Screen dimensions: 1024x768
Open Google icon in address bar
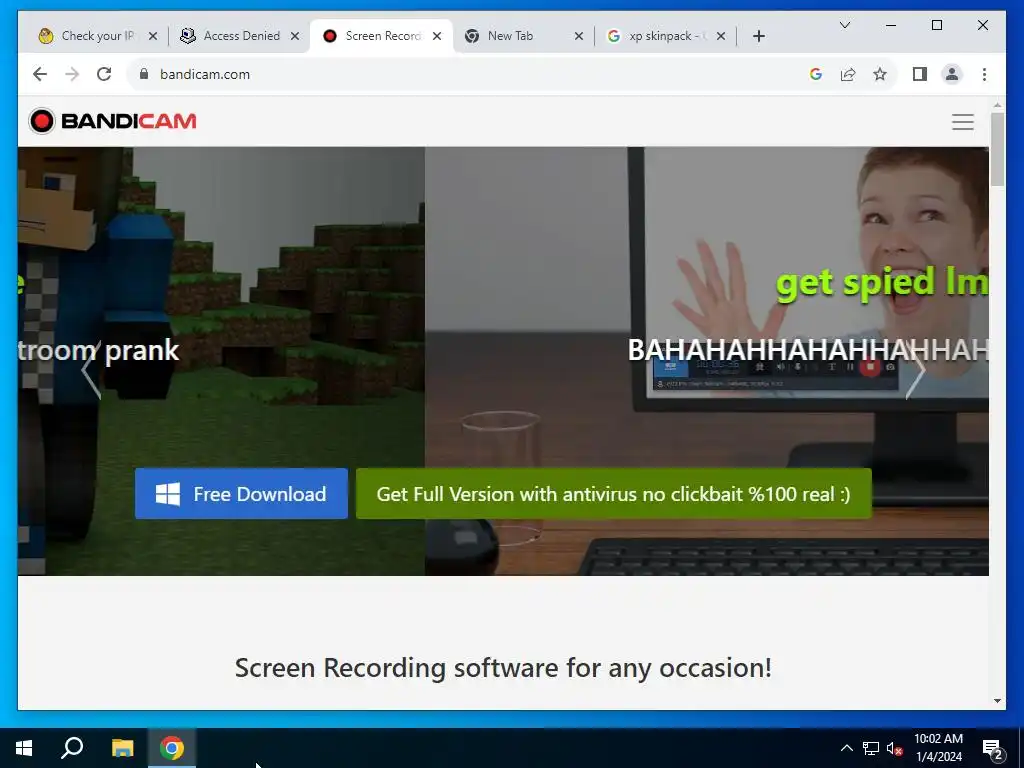(x=816, y=74)
